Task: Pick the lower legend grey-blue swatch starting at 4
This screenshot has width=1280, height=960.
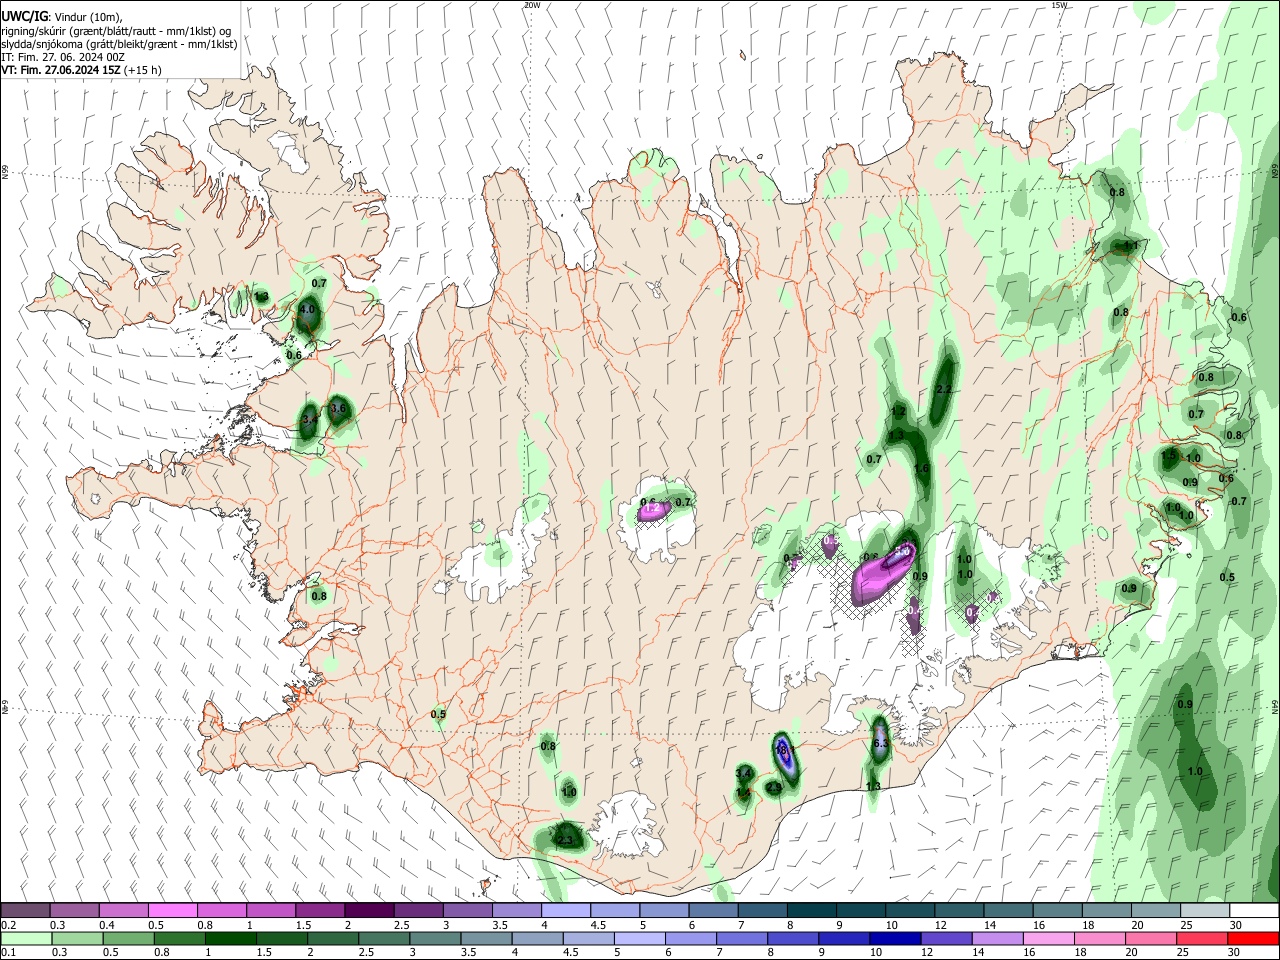Action: [539, 939]
